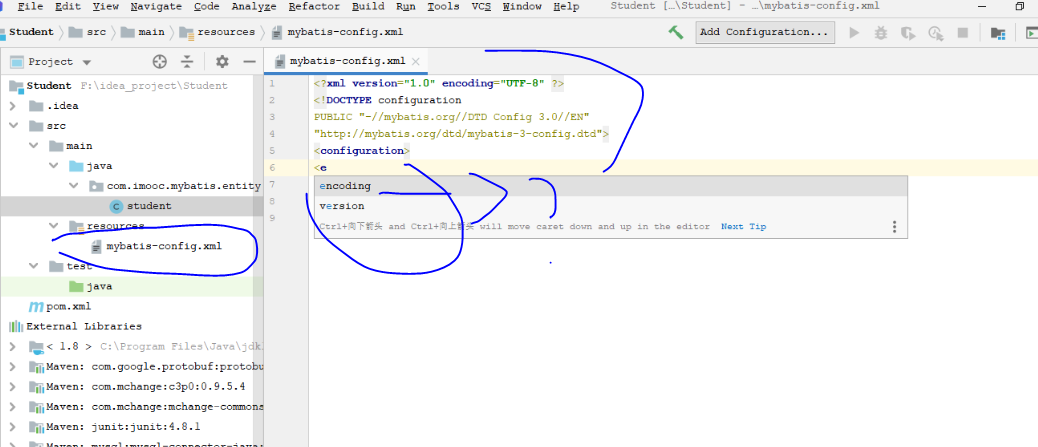The image size is (1038, 447).
Task: Select the student class in the project tree
Action: click(x=149, y=206)
